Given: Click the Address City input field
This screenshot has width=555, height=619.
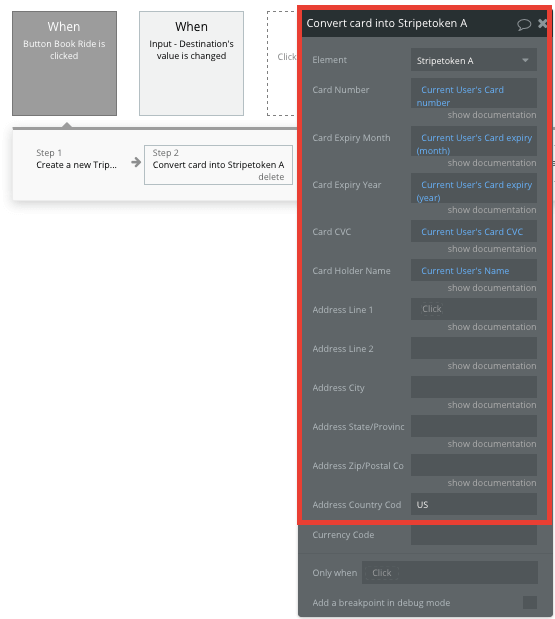Looking at the screenshot, I should [474, 387].
